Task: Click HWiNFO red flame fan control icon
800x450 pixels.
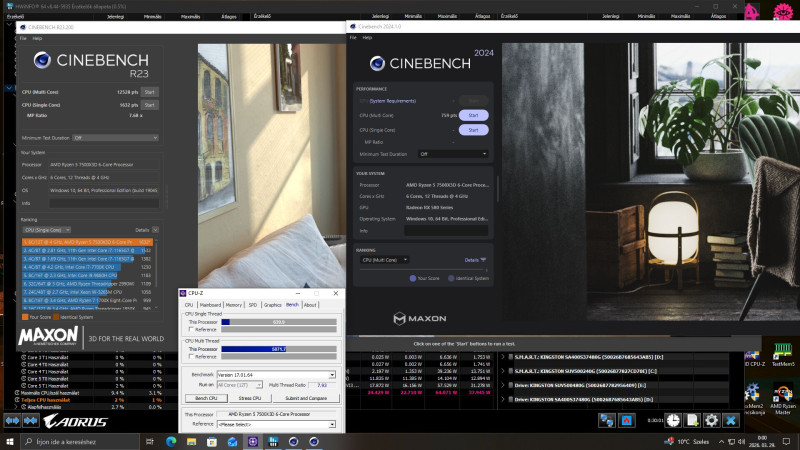Action: [627, 420]
